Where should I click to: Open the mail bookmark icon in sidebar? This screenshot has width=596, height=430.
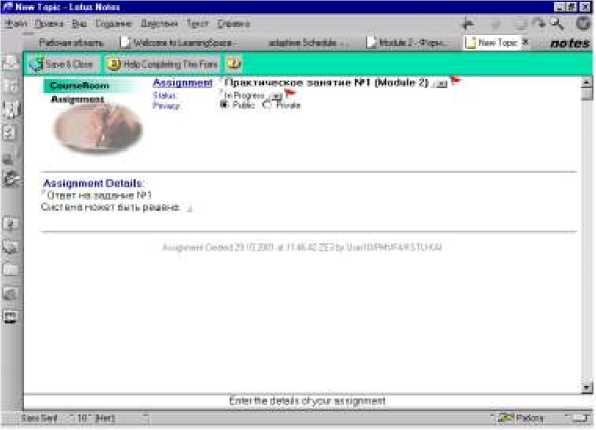click(10, 63)
